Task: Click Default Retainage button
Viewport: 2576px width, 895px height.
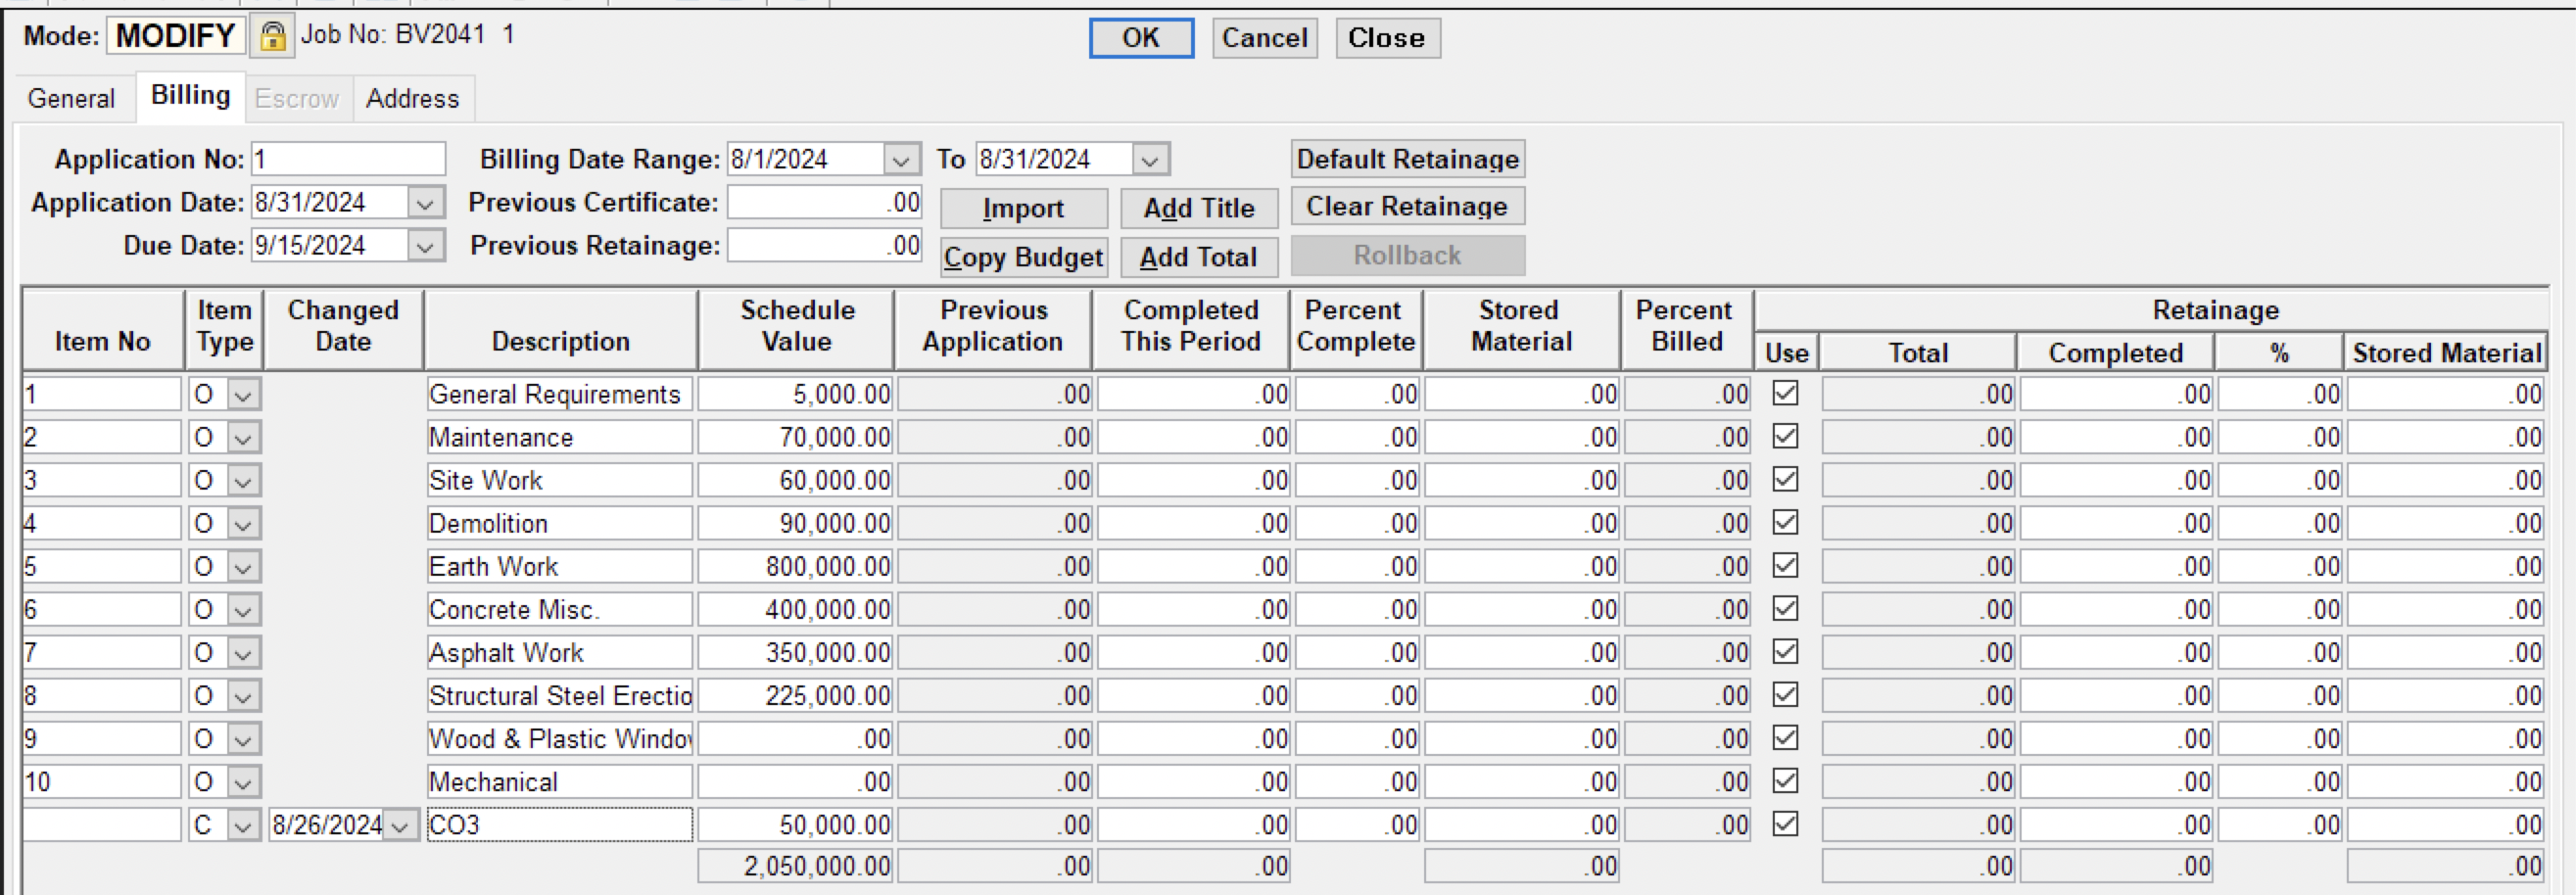Action: click(1408, 159)
